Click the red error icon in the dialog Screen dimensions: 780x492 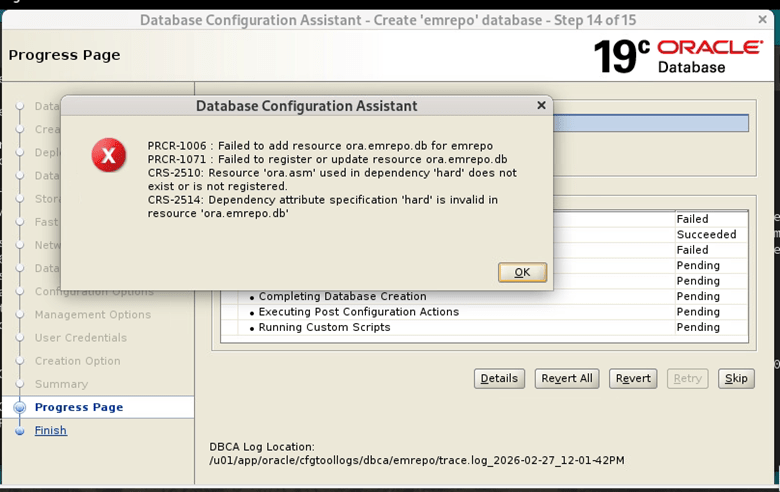click(108, 155)
